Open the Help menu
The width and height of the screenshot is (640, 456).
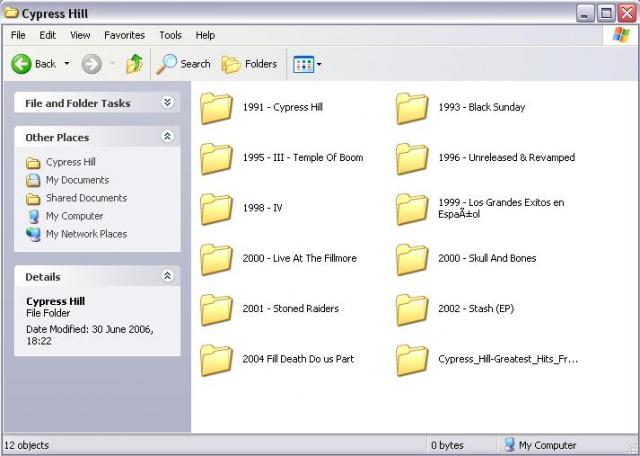[x=205, y=35]
